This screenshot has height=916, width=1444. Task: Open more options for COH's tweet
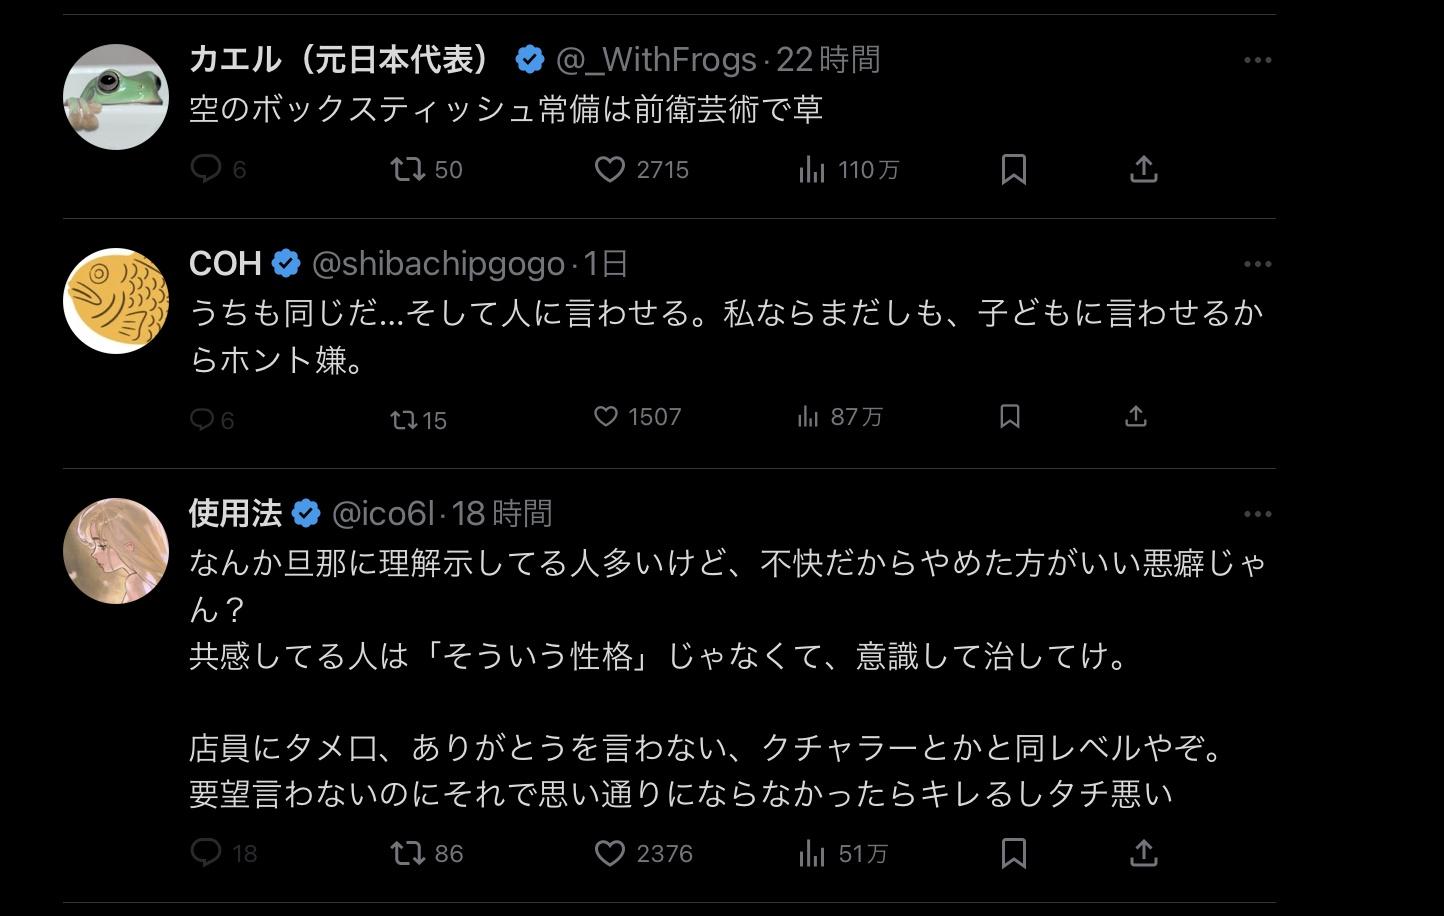coord(1257,264)
